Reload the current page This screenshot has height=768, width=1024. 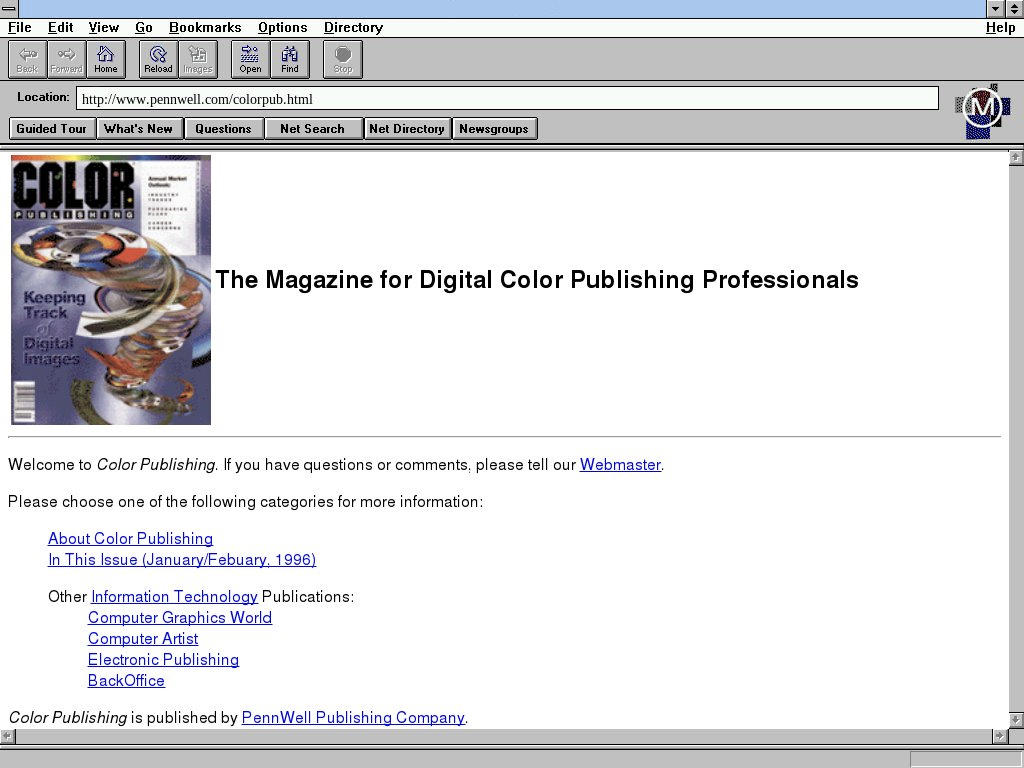[158, 59]
